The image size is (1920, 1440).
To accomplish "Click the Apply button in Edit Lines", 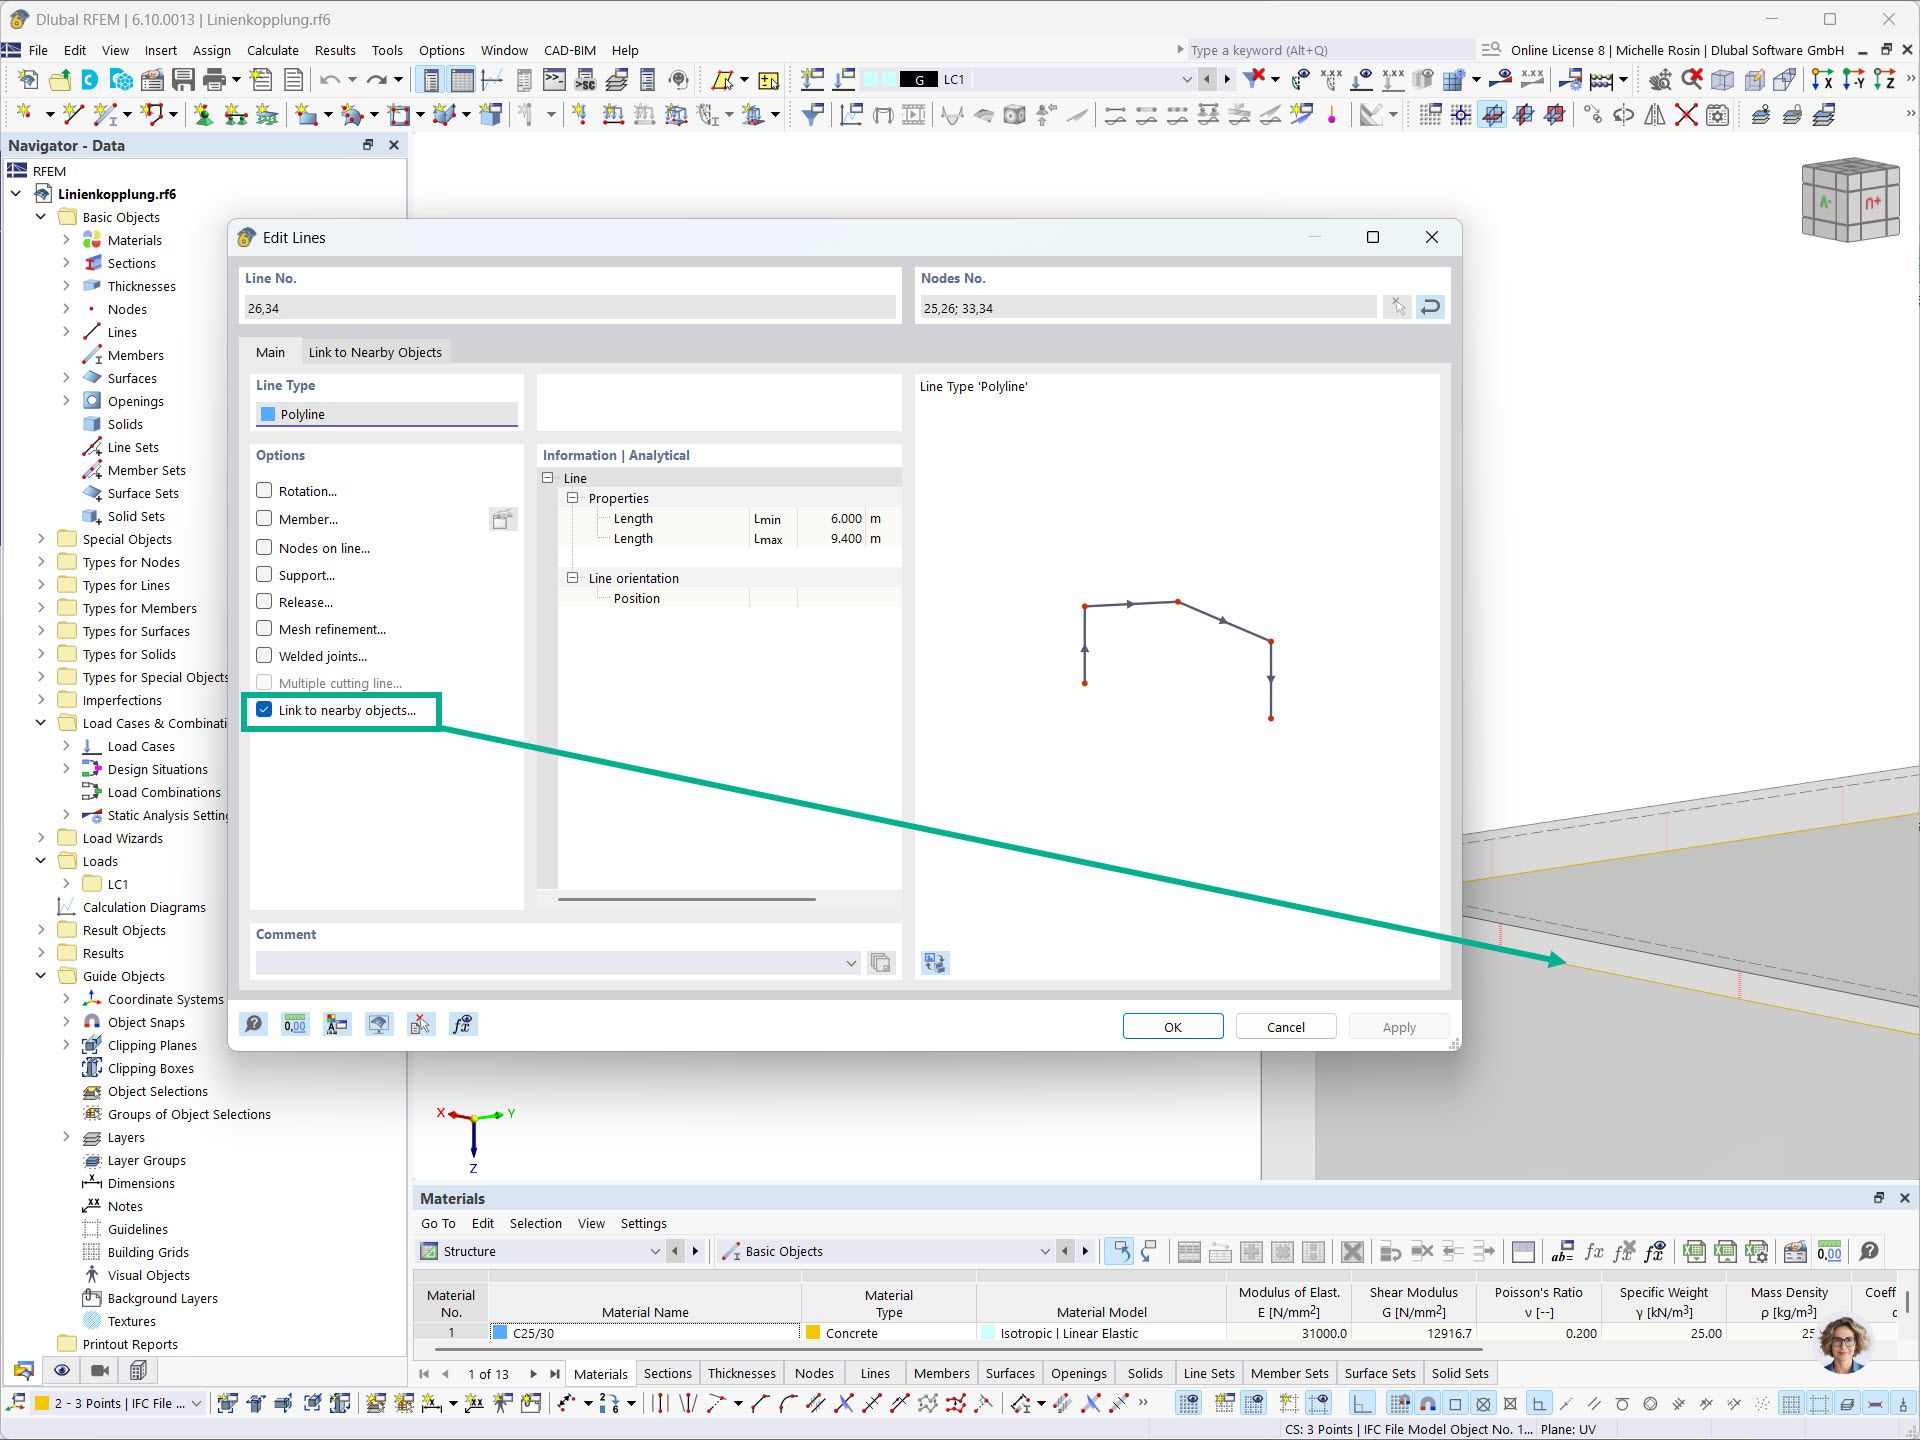I will [1398, 1026].
